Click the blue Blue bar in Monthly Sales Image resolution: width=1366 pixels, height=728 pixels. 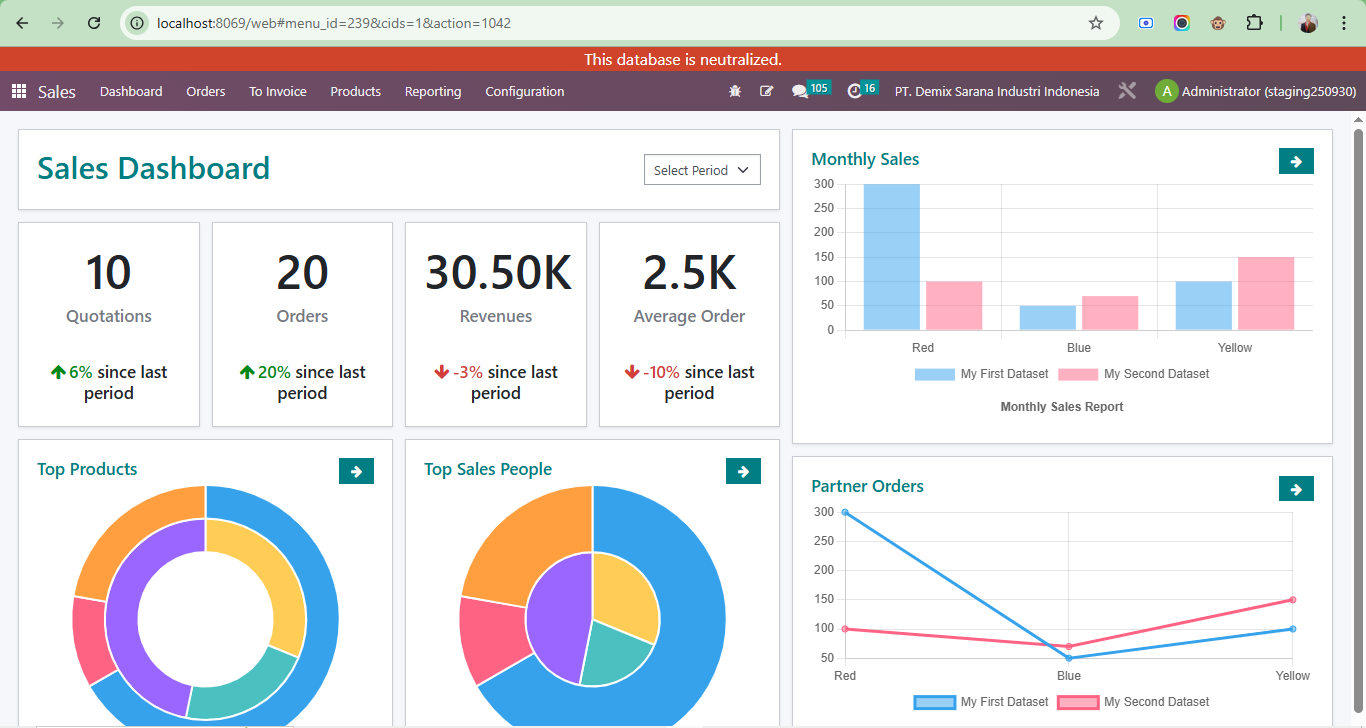[1048, 317]
